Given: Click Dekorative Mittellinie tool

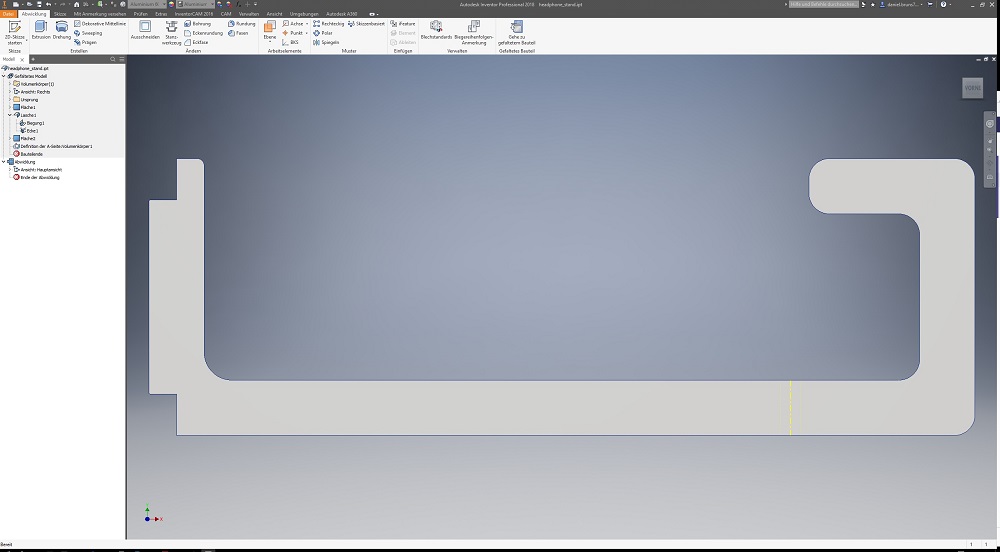Looking at the screenshot, I should [x=100, y=24].
